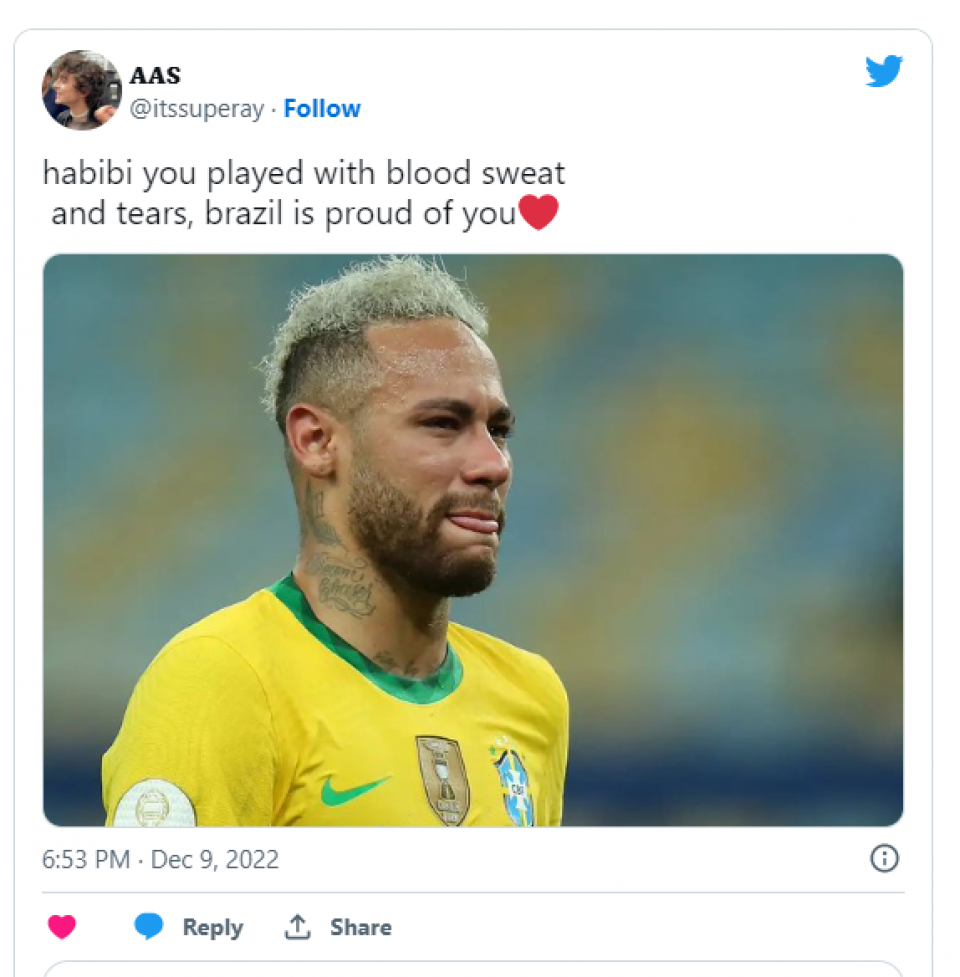Open the 6:53 PM time link

85,859
